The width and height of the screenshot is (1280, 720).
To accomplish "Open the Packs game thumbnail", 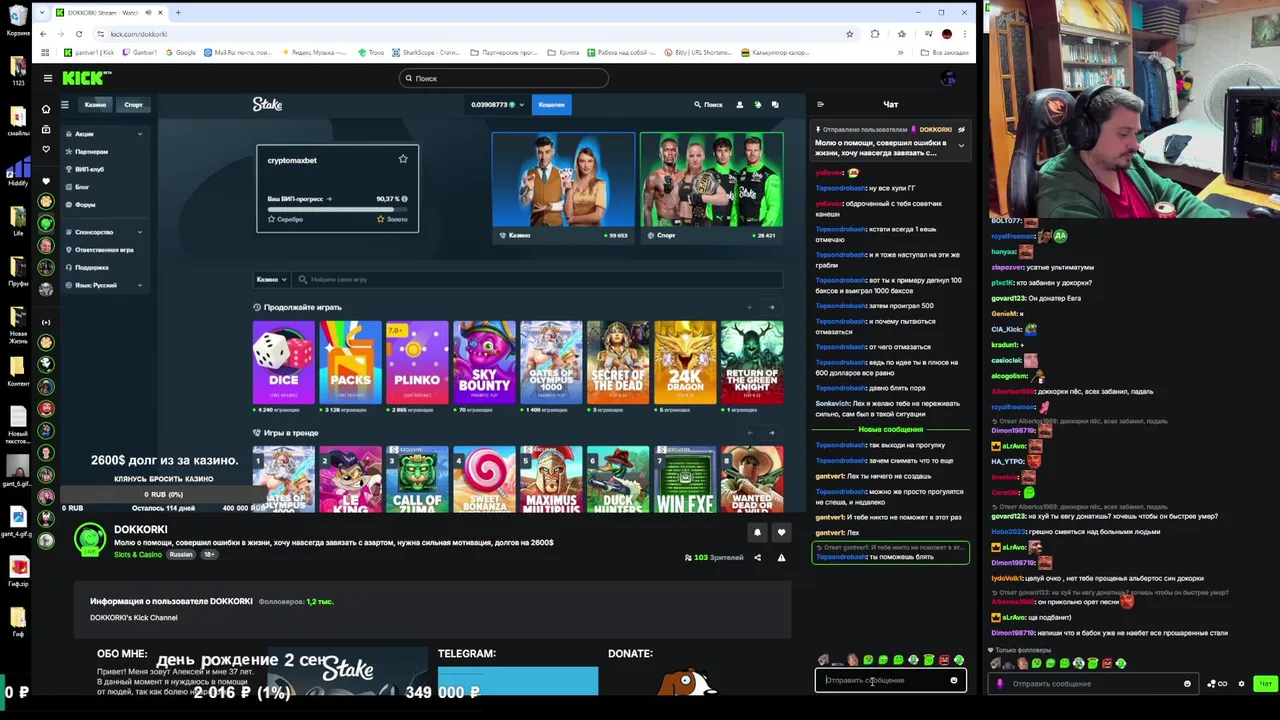I will pyautogui.click(x=350, y=362).
